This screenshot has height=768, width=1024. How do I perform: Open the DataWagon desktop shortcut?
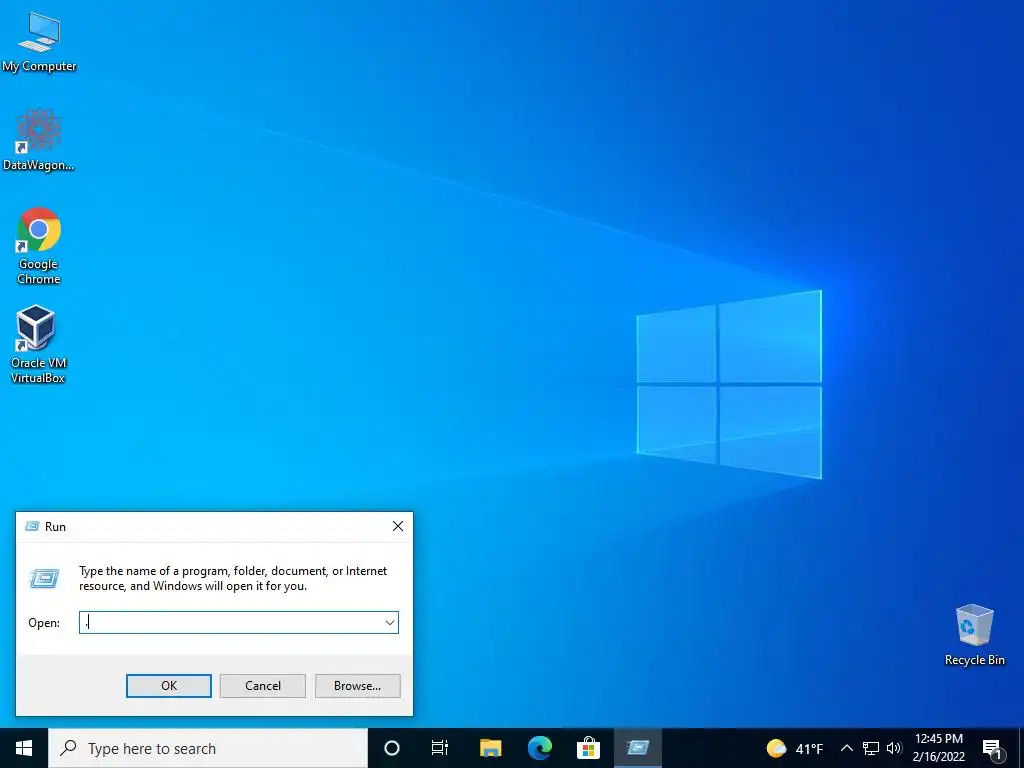(39, 140)
